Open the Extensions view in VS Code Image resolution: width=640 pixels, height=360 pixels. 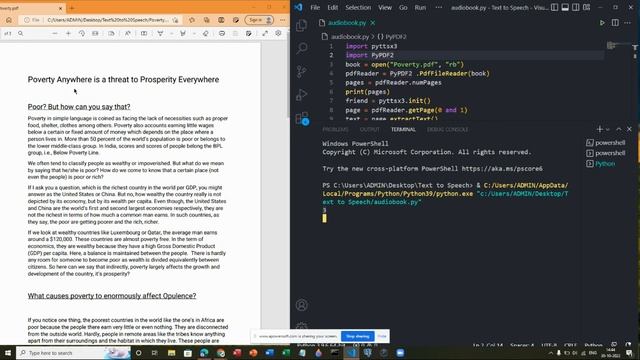pos(302,118)
